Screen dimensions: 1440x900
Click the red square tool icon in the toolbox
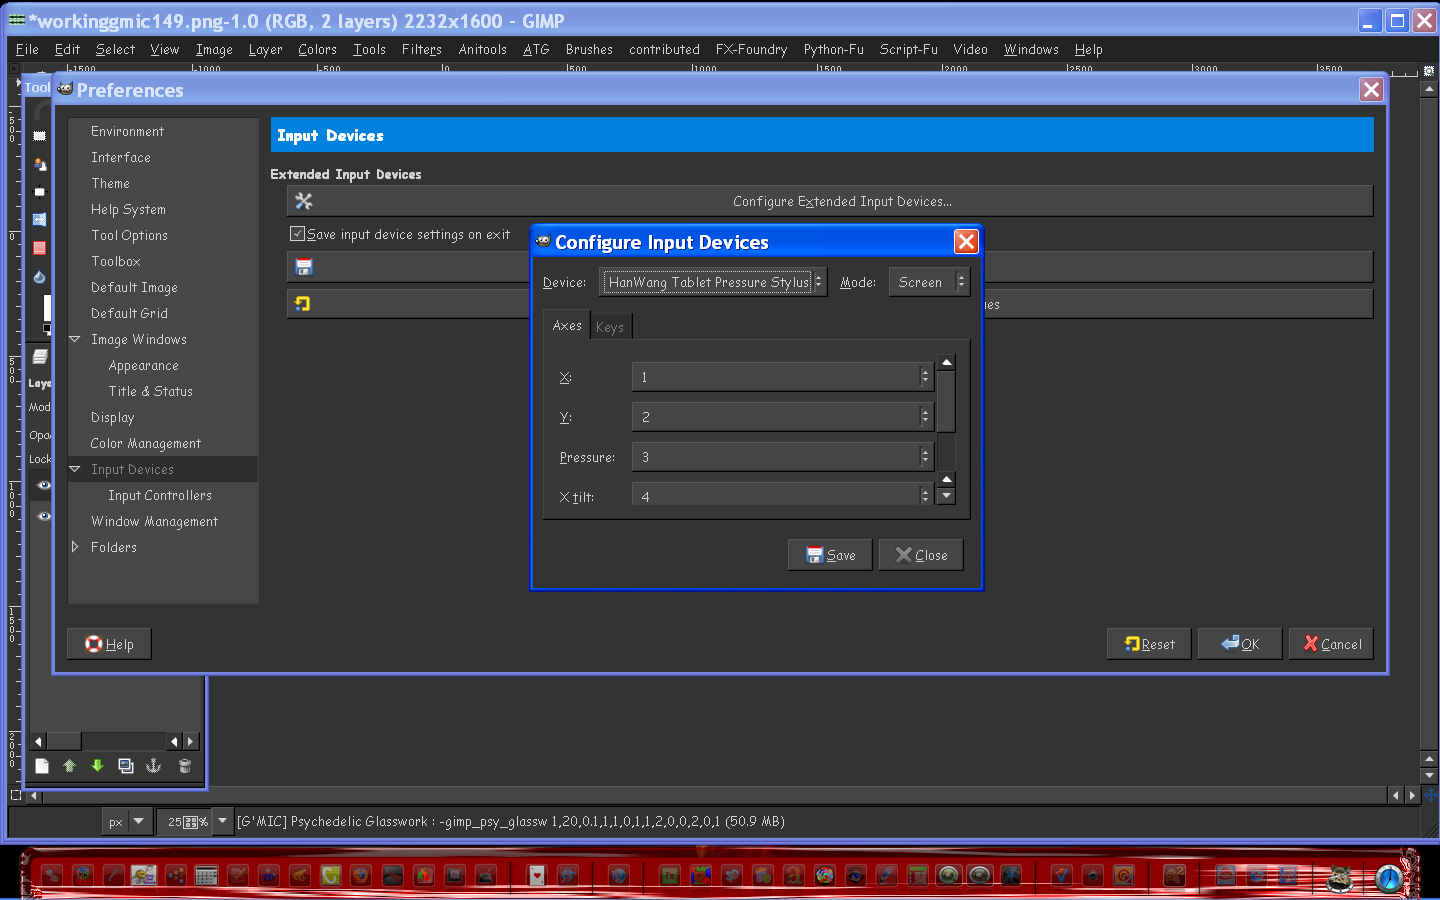click(39, 248)
